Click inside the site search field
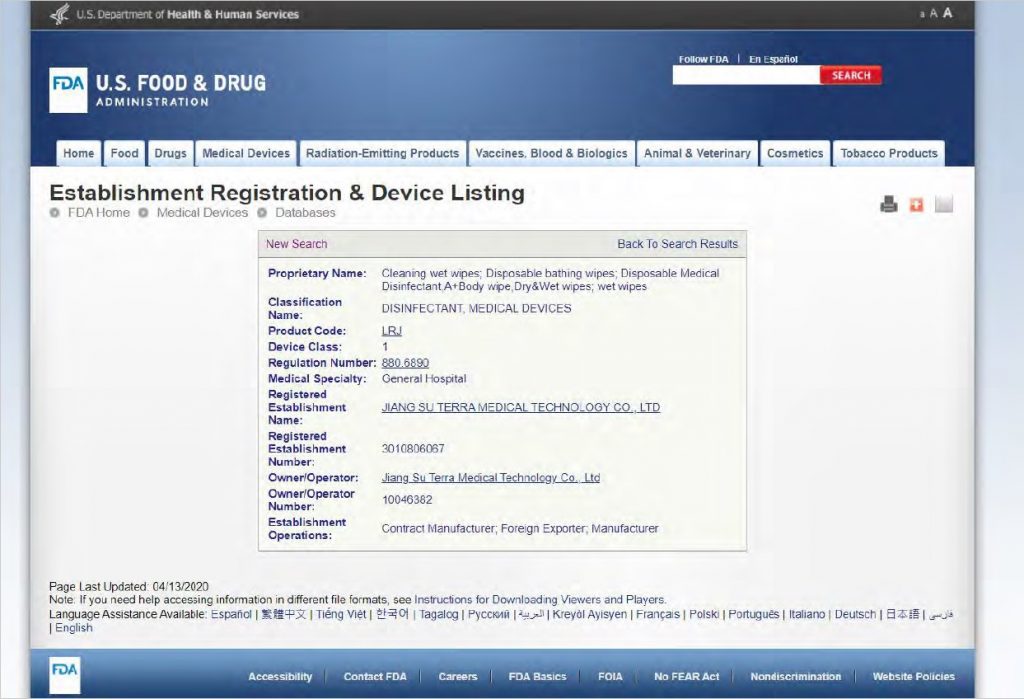Image resolution: width=1024 pixels, height=699 pixels. click(x=746, y=76)
